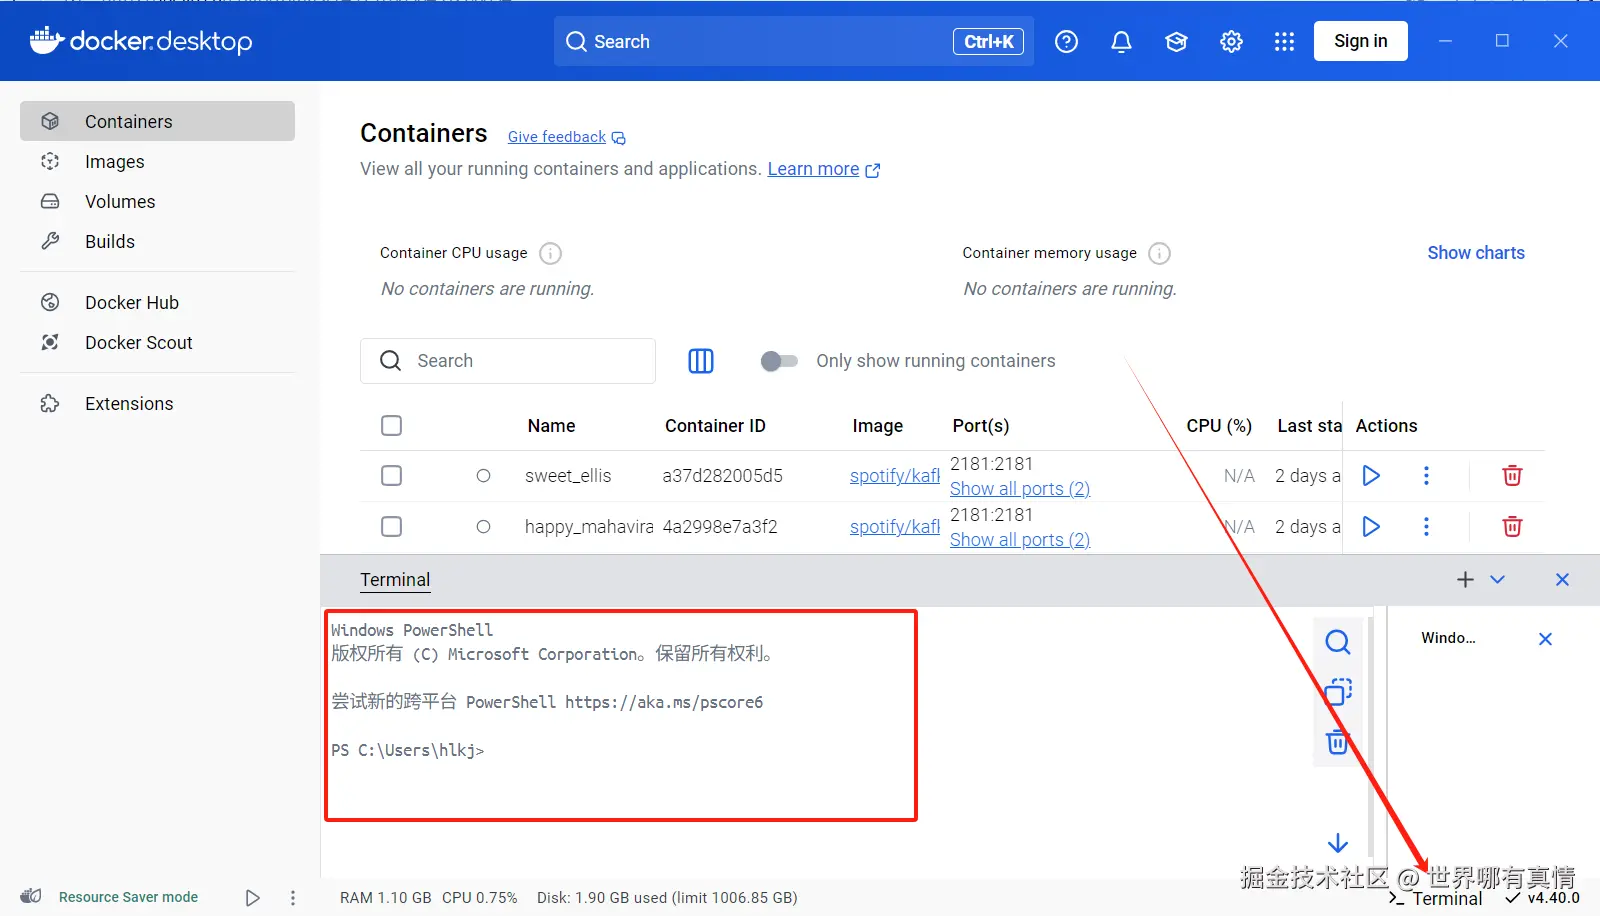
Task: Open the Help (question mark) icon
Action: [x=1066, y=41]
